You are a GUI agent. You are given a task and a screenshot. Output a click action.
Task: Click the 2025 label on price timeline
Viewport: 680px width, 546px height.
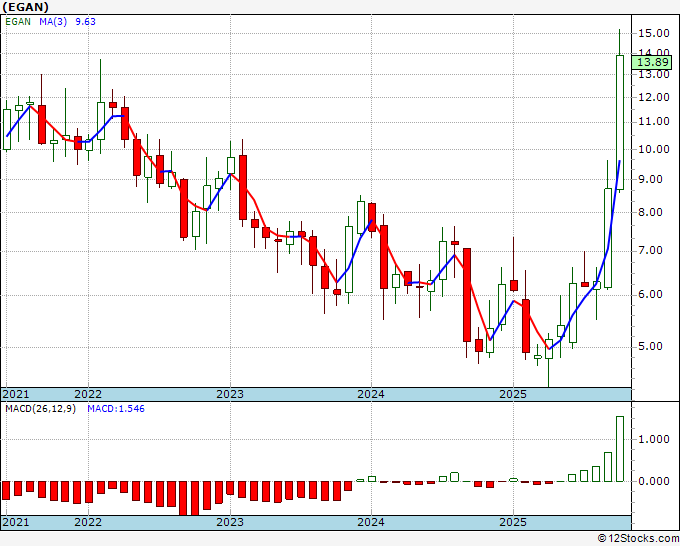(513, 394)
